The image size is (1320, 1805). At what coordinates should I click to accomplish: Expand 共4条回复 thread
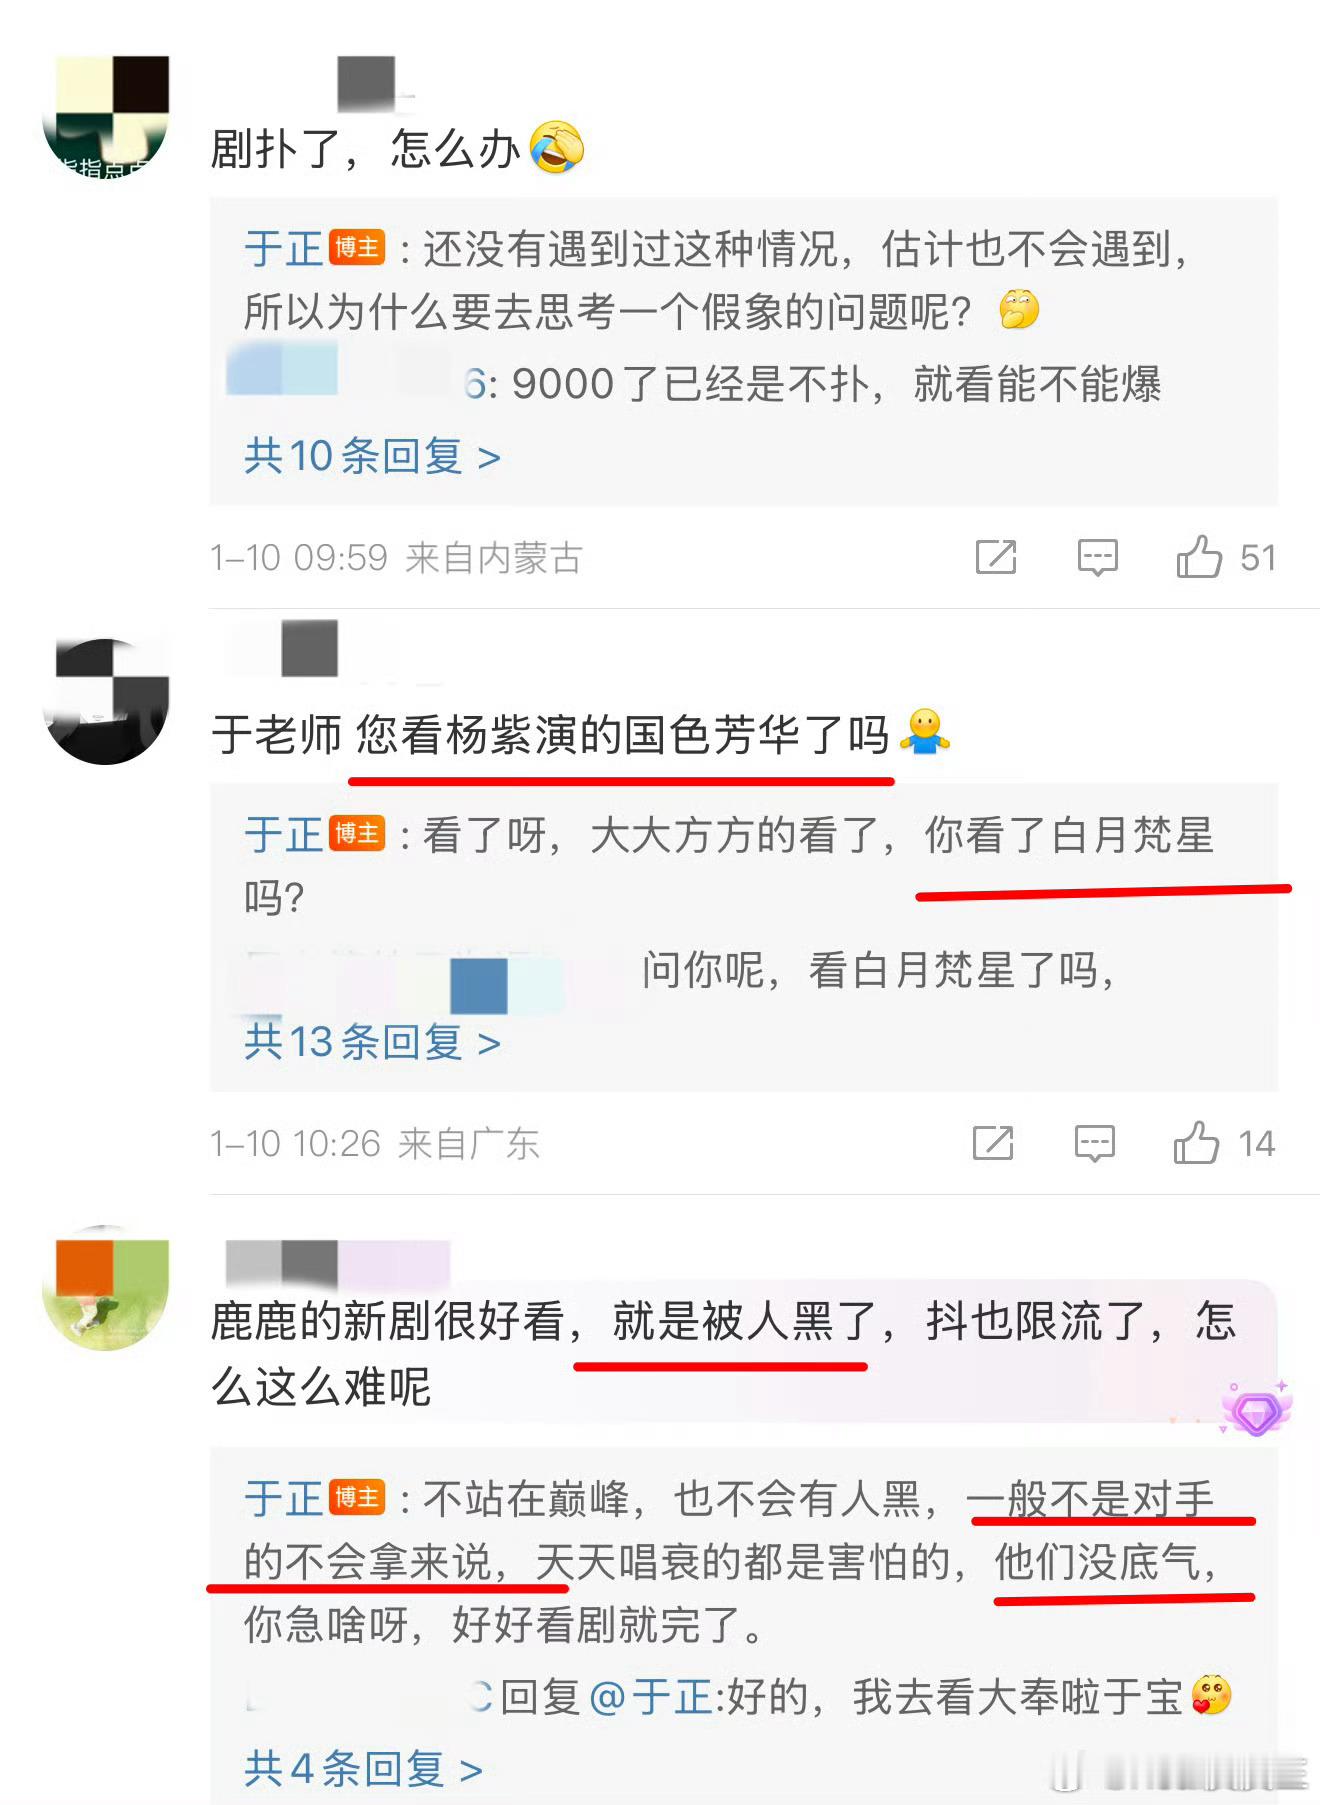[x=363, y=1769]
